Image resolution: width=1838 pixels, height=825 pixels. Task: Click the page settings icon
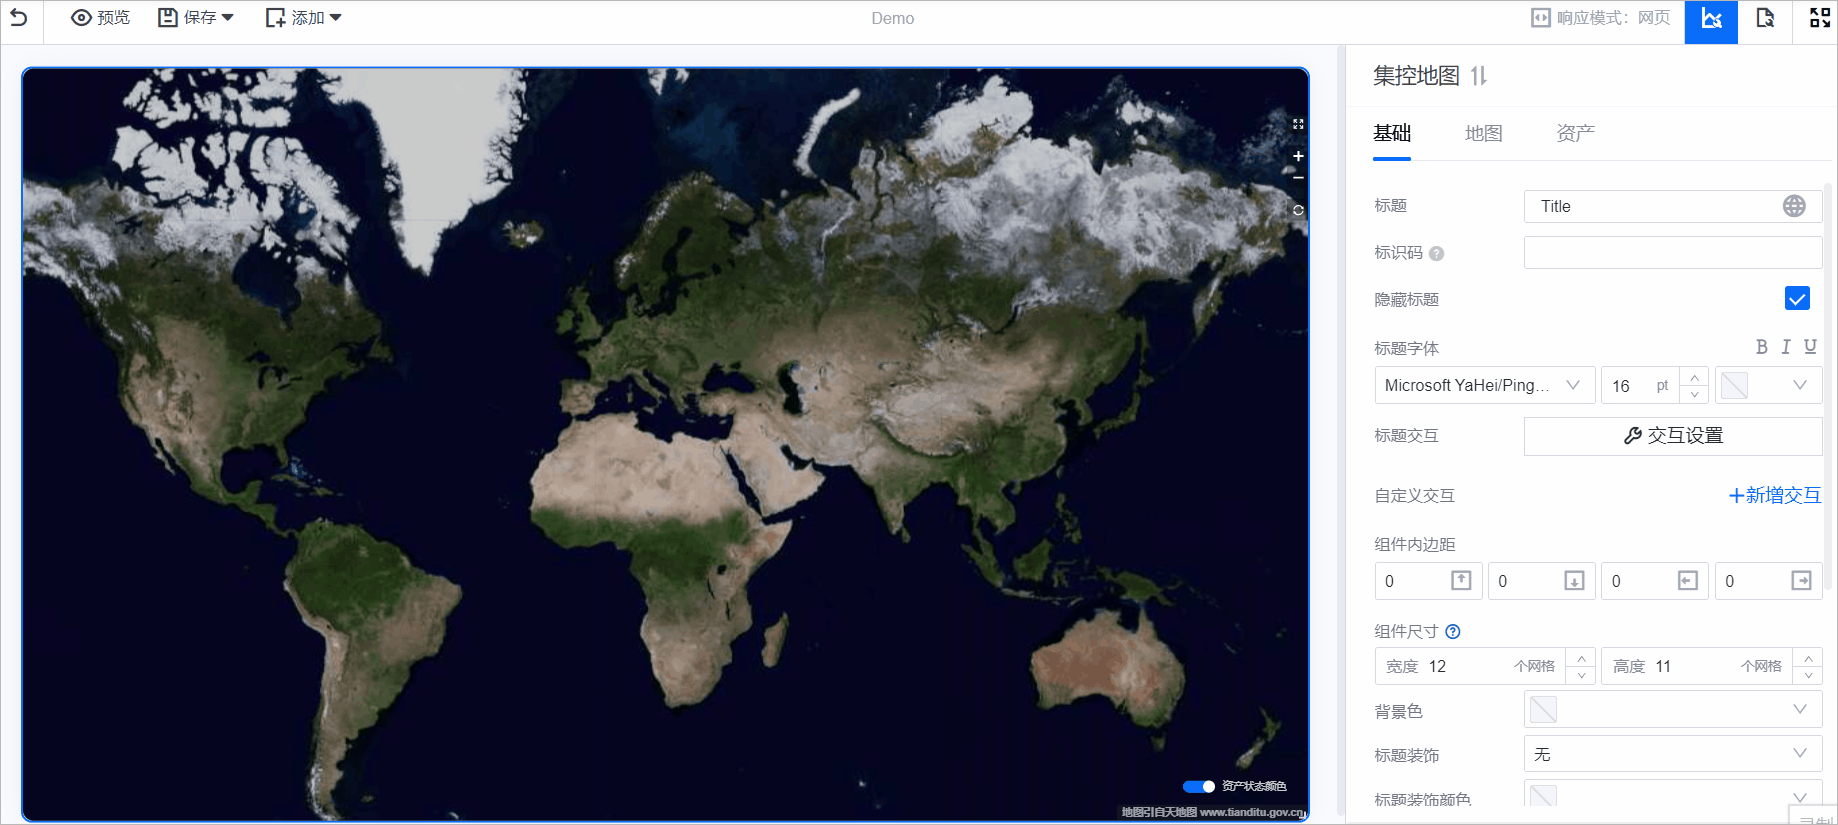[1765, 19]
